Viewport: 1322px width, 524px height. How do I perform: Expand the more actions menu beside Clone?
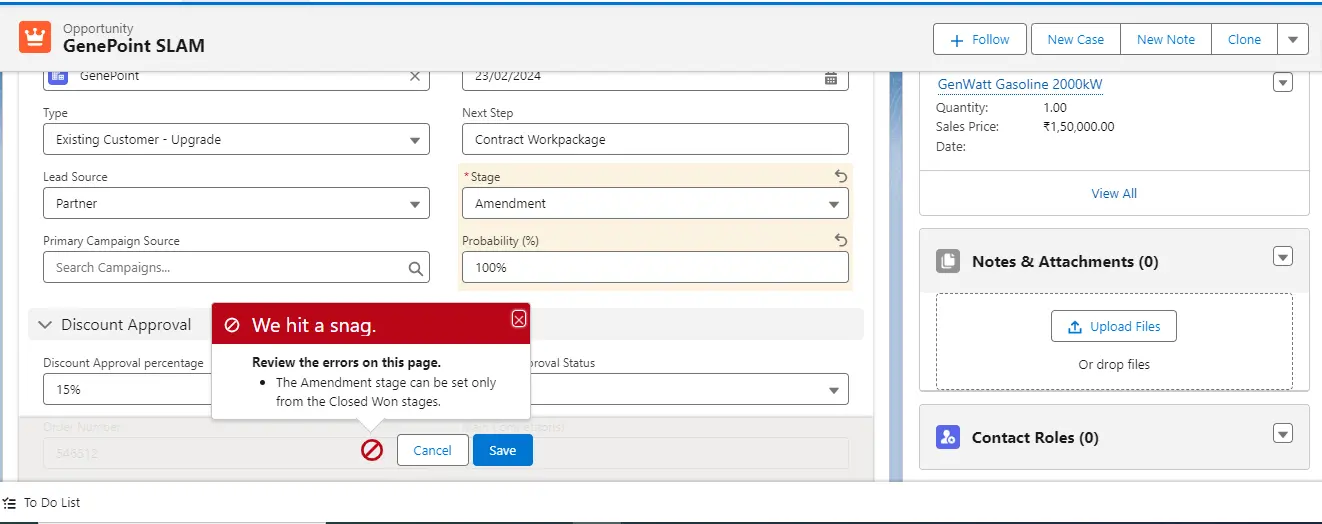click(1292, 39)
